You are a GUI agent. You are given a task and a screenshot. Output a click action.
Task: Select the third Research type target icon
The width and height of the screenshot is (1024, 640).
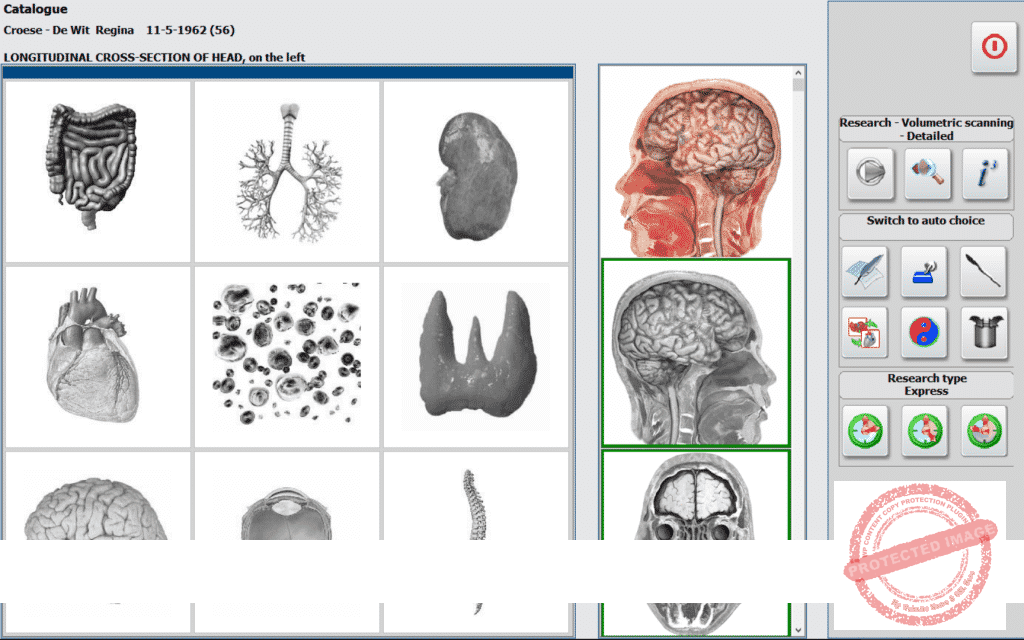(x=984, y=431)
